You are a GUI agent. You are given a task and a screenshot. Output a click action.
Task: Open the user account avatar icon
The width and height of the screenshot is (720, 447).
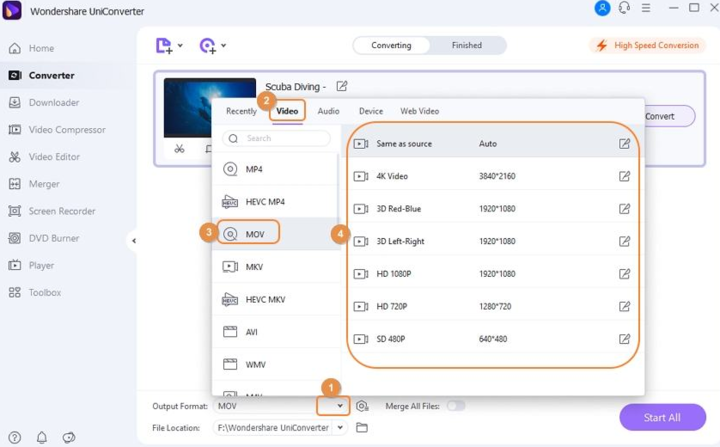point(602,8)
